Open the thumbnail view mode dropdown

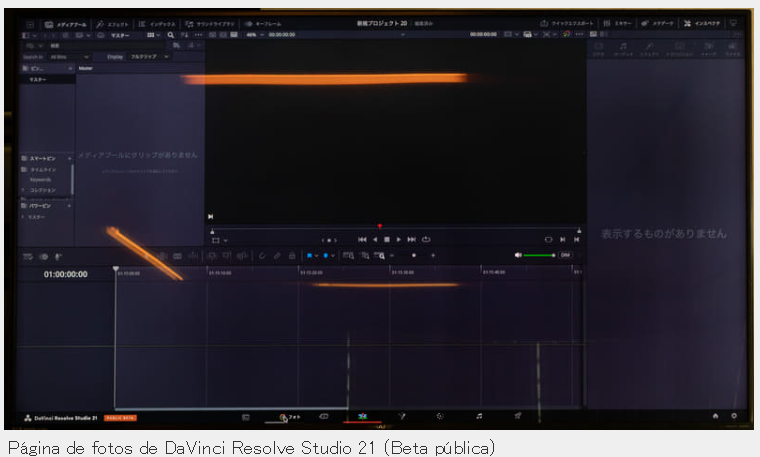pyautogui.click(x=153, y=35)
